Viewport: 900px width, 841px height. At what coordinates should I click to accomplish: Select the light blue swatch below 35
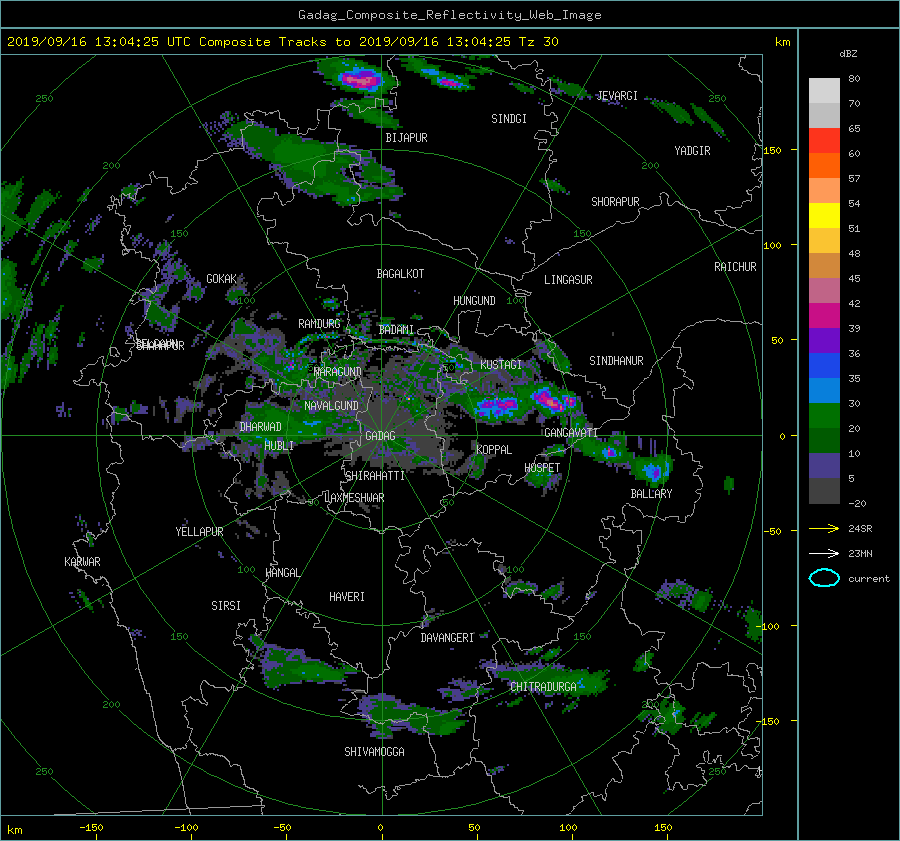click(824, 390)
